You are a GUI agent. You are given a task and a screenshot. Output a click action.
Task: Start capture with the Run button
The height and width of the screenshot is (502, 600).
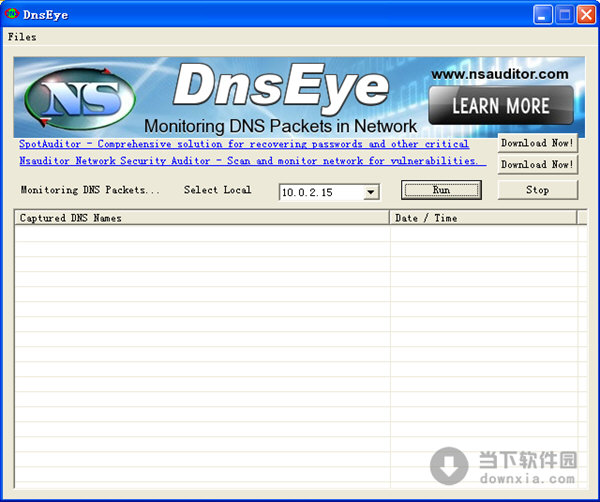click(441, 190)
